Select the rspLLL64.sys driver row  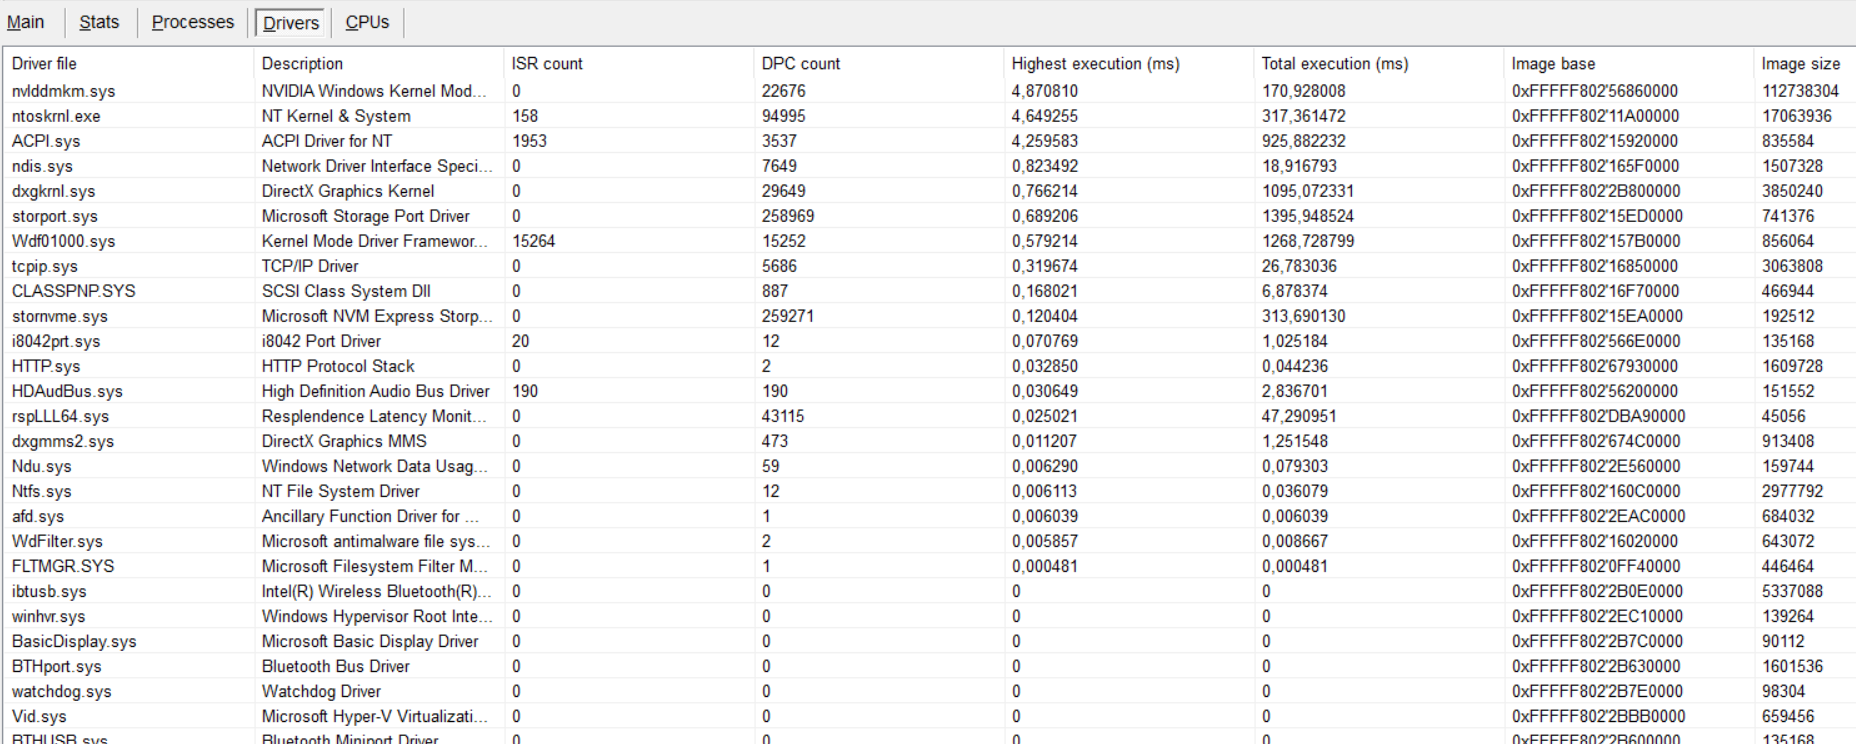[x=60, y=416]
